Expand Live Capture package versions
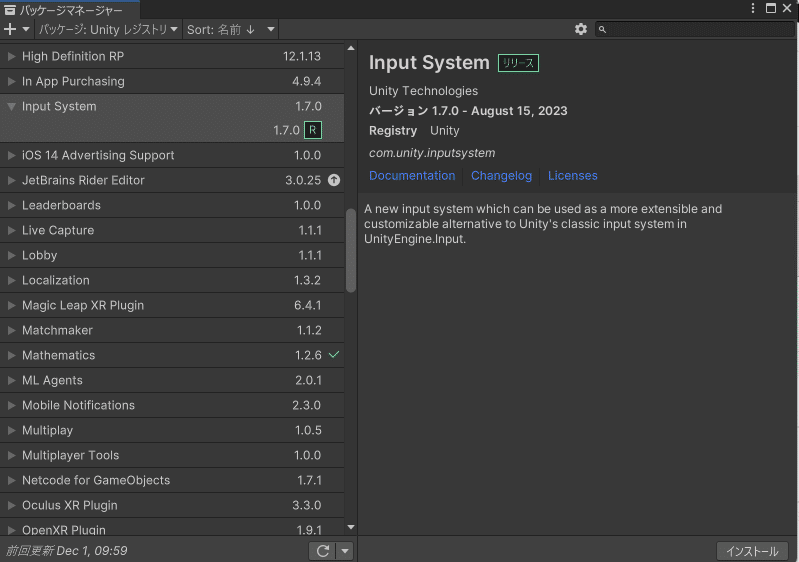This screenshot has width=799, height=562. click(x=11, y=230)
